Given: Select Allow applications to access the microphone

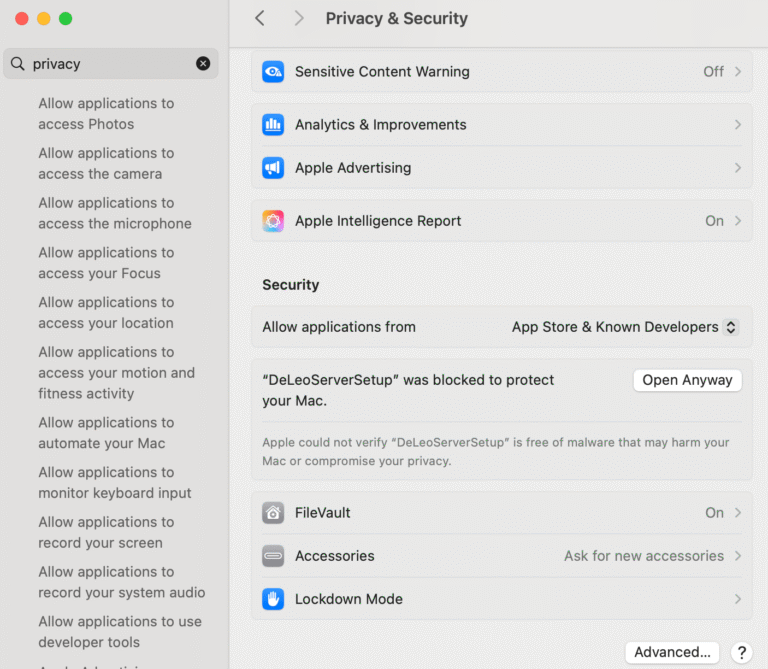Looking at the screenshot, I should coord(115,213).
